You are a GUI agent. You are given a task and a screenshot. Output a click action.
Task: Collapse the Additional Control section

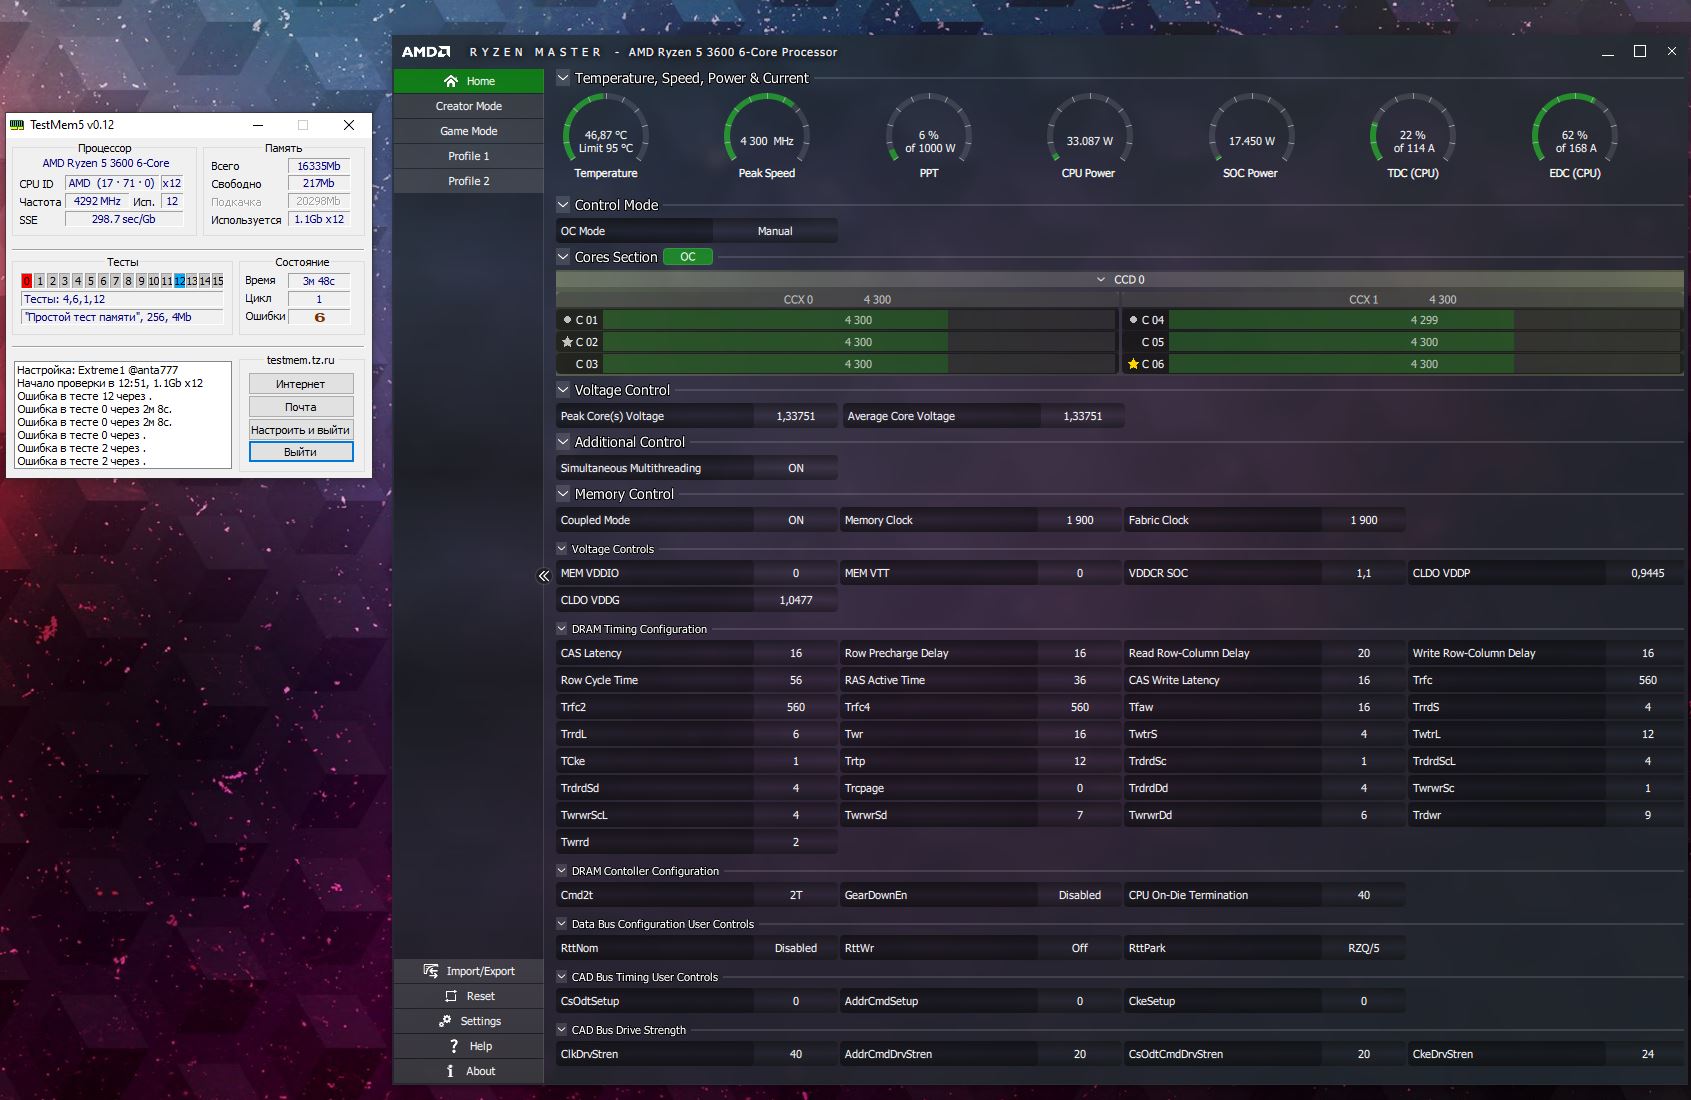click(x=563, y=442)
